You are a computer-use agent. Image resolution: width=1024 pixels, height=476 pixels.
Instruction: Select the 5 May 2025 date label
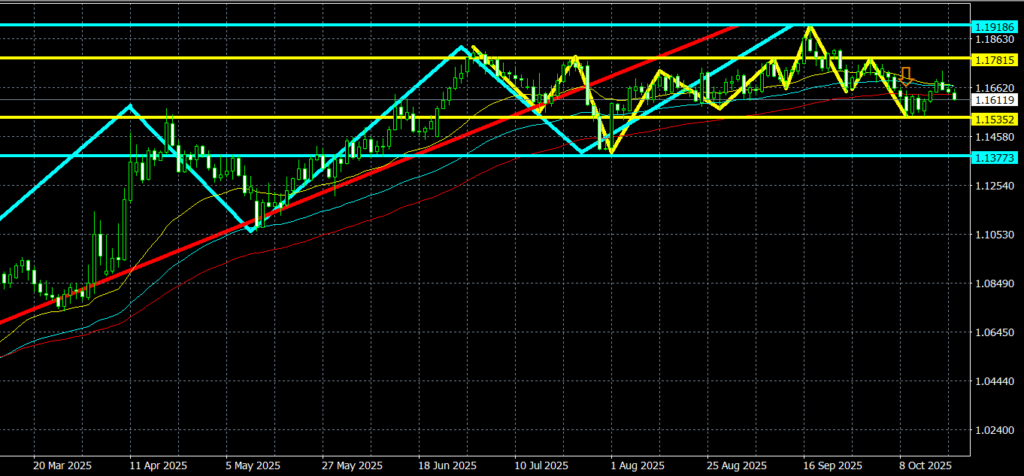click(252, 466)
